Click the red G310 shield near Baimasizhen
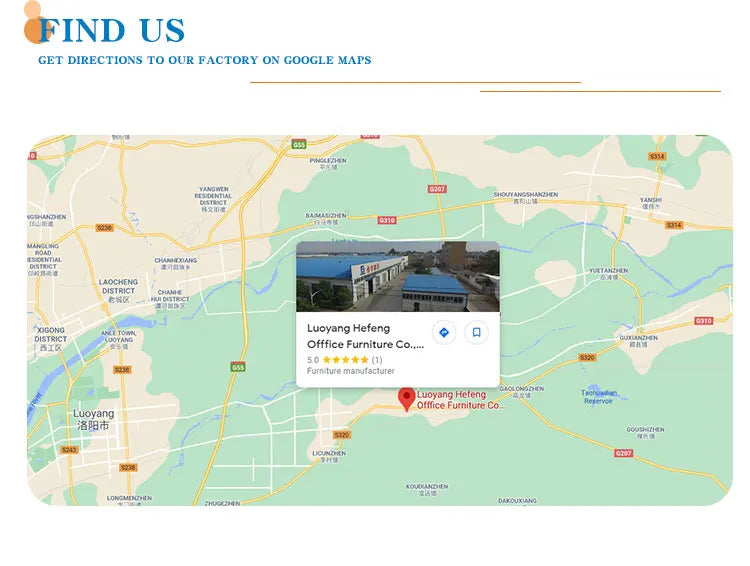 [387, 220]
